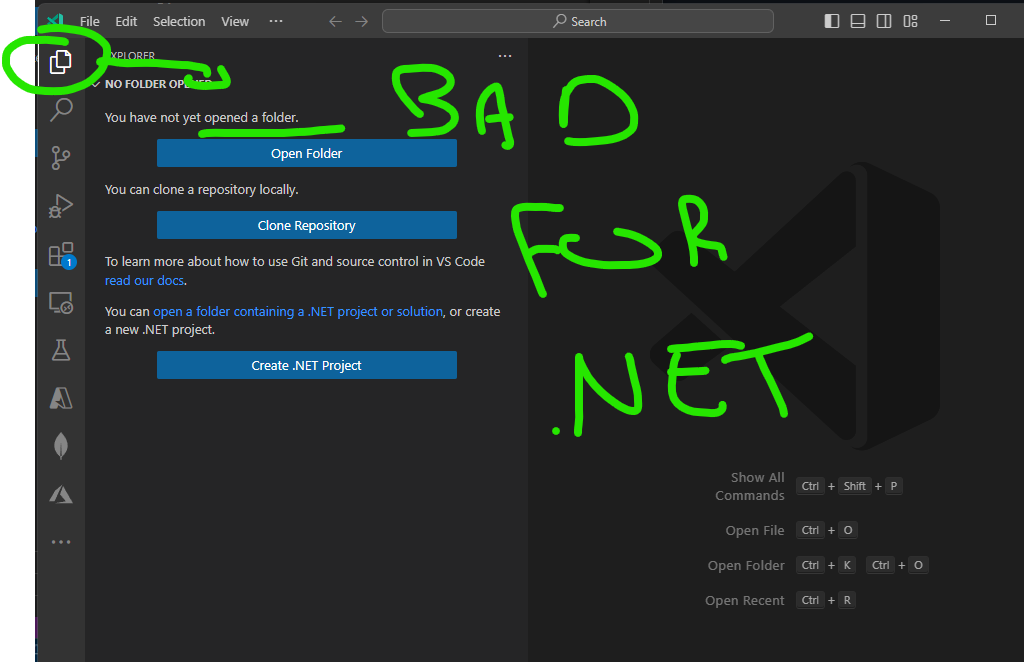
Task: Toggle primary side bar layout icon
Action: point(831,21)
